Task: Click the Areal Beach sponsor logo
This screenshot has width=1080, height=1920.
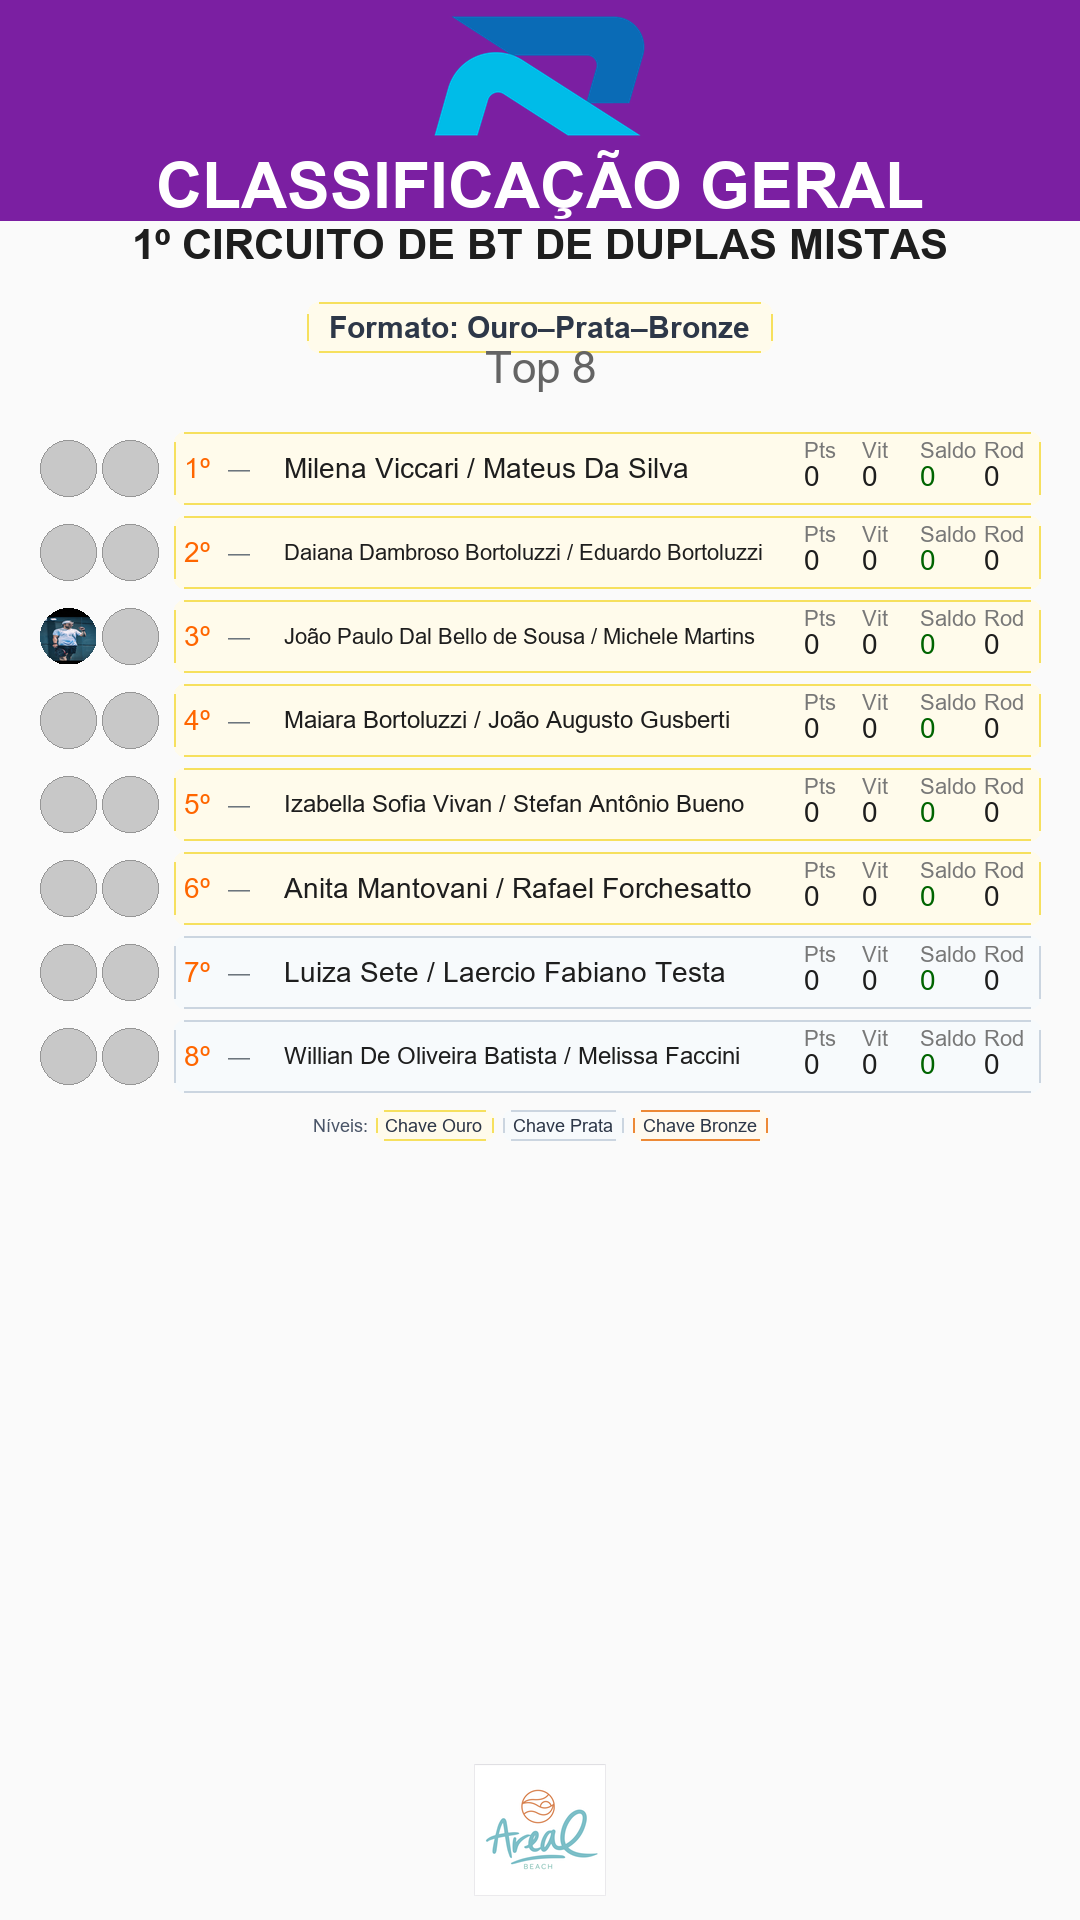Action: click(x=540, y=1830)
